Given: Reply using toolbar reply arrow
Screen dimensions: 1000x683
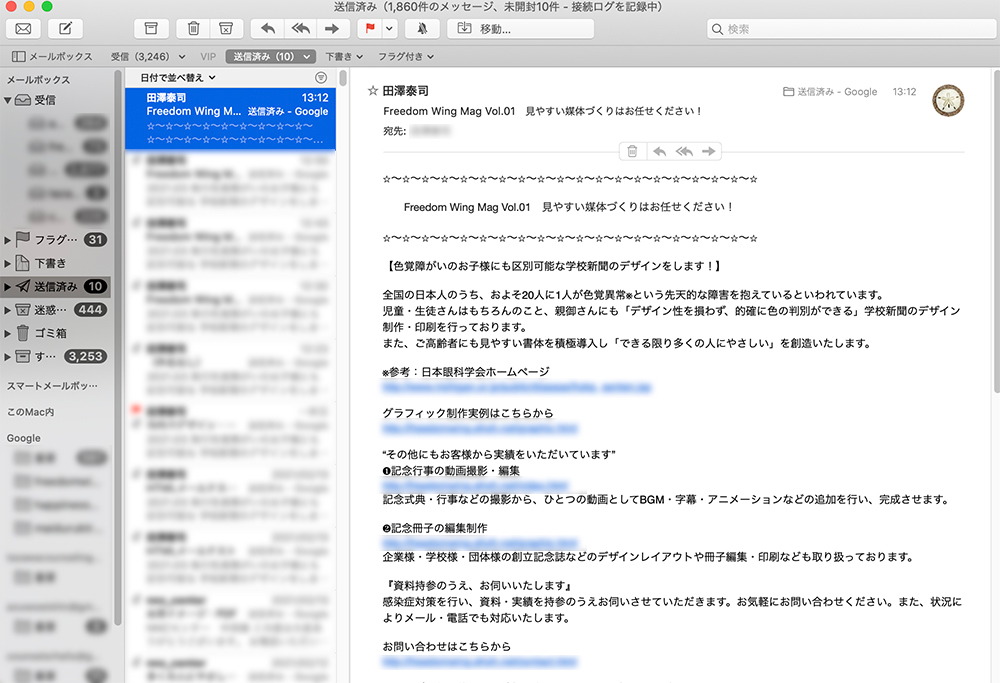Looking at the screenshot, I should pos(268,29).
